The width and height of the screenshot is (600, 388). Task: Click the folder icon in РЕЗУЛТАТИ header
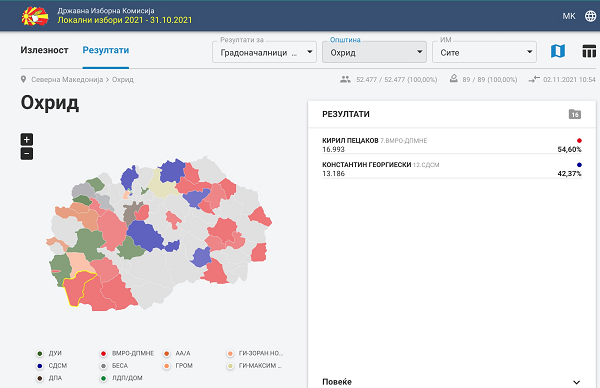coord(575,114)
